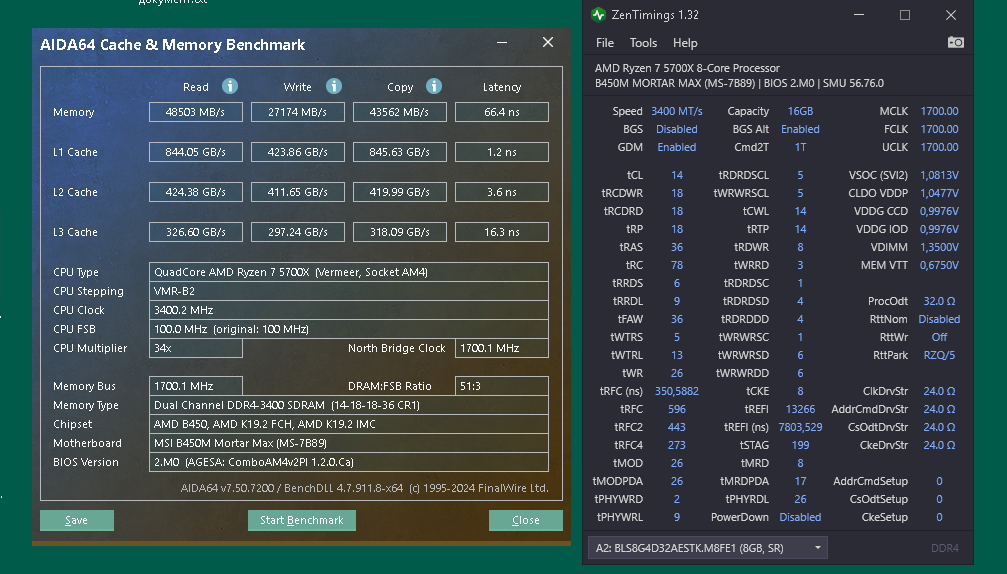This screenshot has width=1007, height=574.
Task: Click the North Bridge Clock 1700.1 MHz field
Action: [x=502, y=348]
